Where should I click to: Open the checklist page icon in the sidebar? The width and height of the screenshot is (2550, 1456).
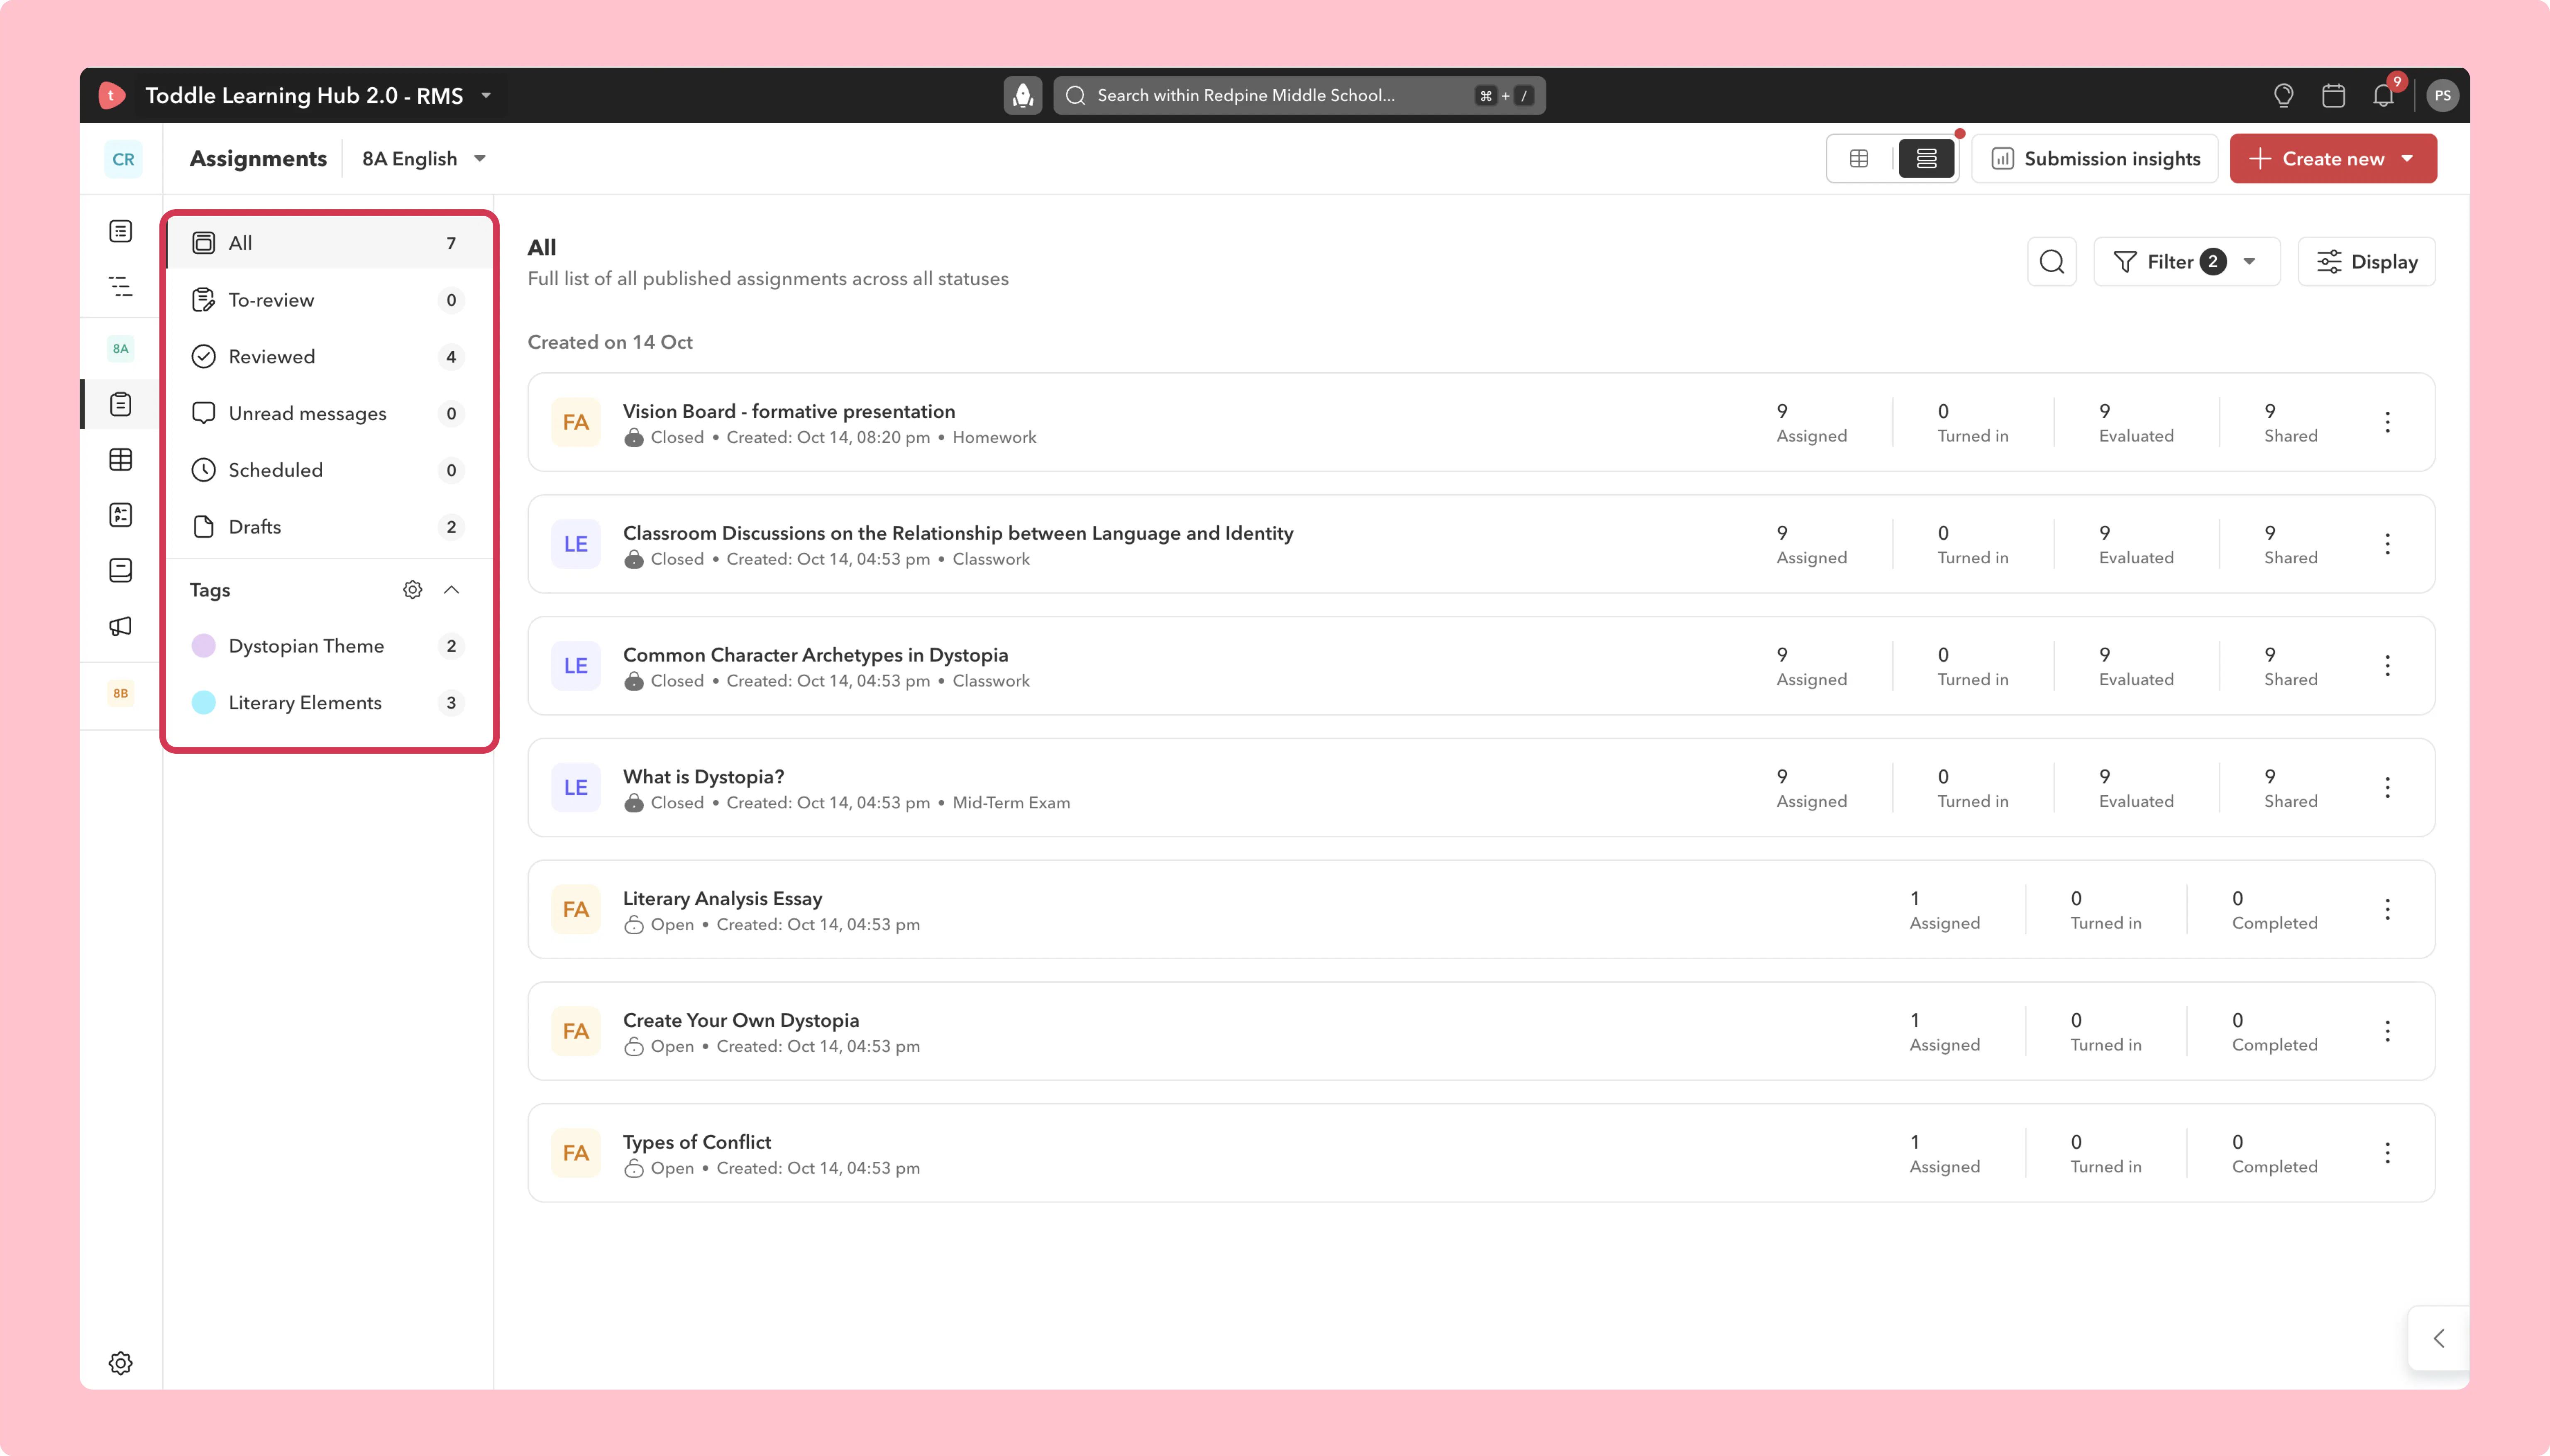coord(120,515)
